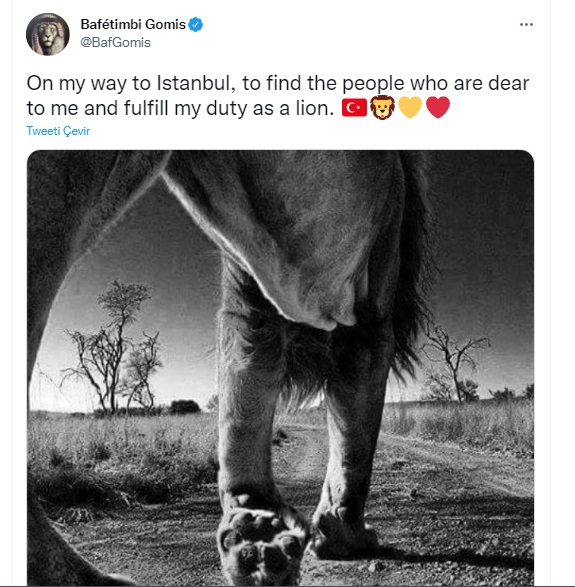The height and width of the screenshot is (587, 575).
Task: Click the tall bare tree in the photo
Action: 112,348
